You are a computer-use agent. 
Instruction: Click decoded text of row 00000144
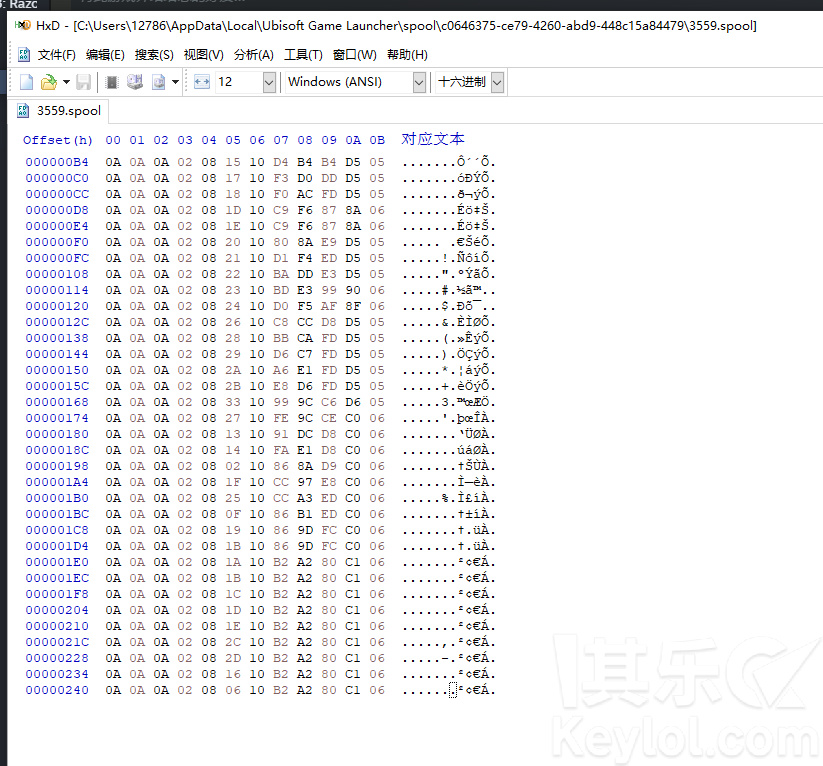pyautogui.click(x=449, y=354)
